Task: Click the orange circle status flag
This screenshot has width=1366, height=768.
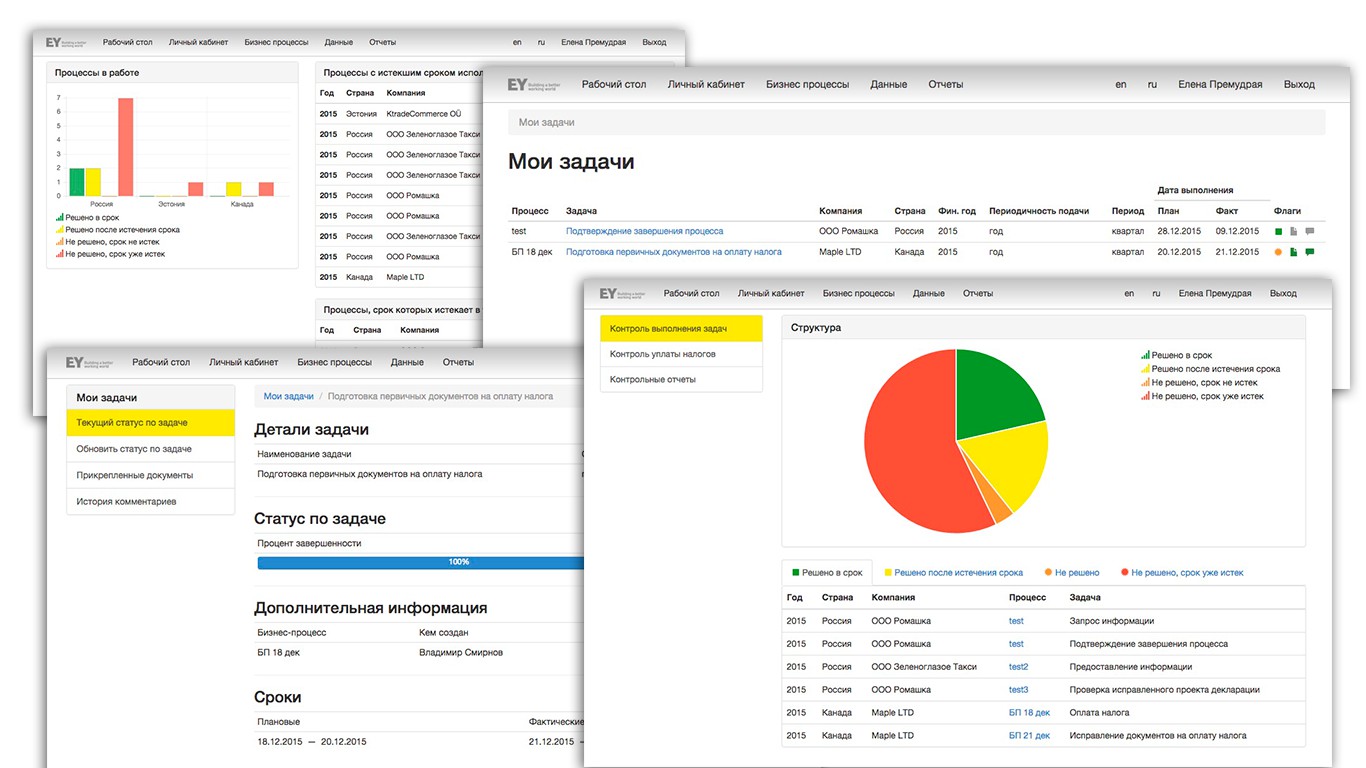Action: tap(1278, 252)
